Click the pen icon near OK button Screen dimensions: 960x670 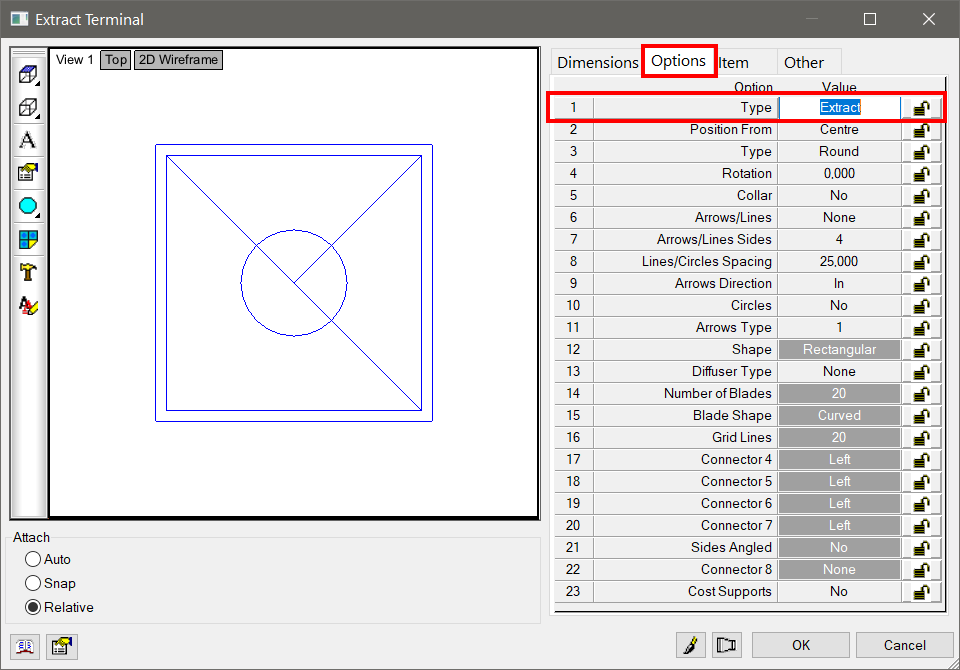[690, 645]
